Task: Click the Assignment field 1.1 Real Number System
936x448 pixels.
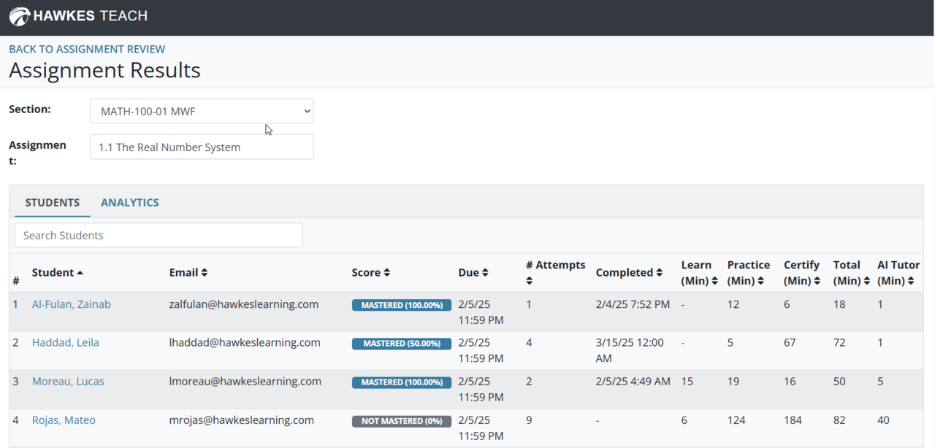Action: (201, 147)
